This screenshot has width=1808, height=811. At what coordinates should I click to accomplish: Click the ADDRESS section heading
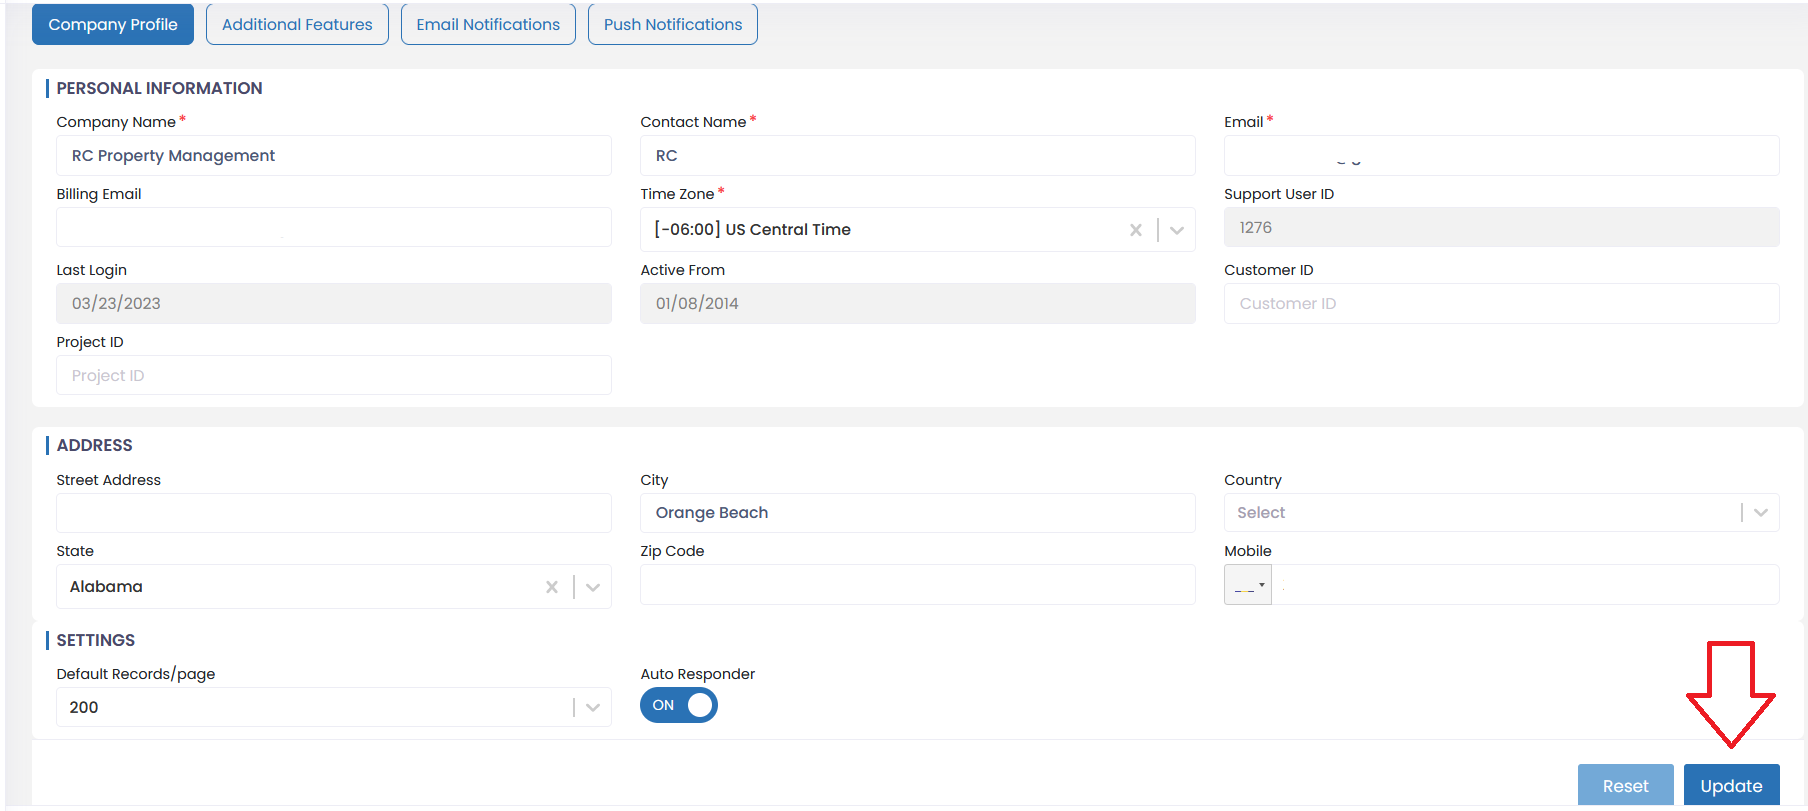coord(94,445)
